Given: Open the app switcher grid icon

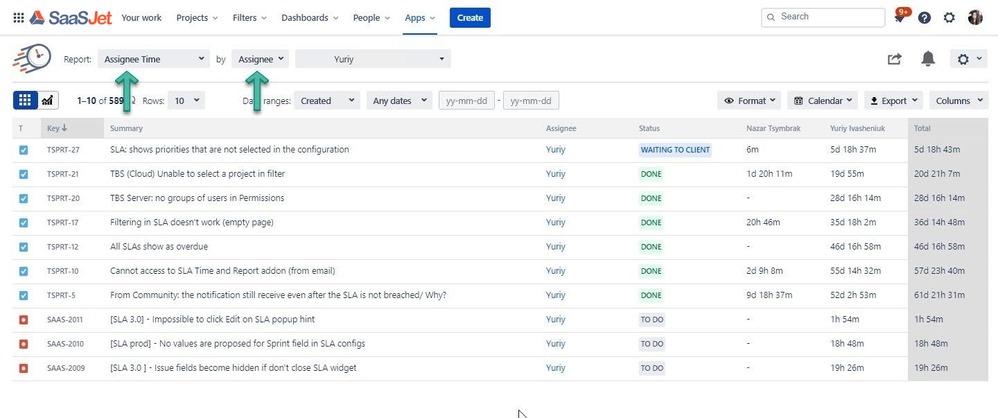Looking at the screenshot, I should [18, 18].
